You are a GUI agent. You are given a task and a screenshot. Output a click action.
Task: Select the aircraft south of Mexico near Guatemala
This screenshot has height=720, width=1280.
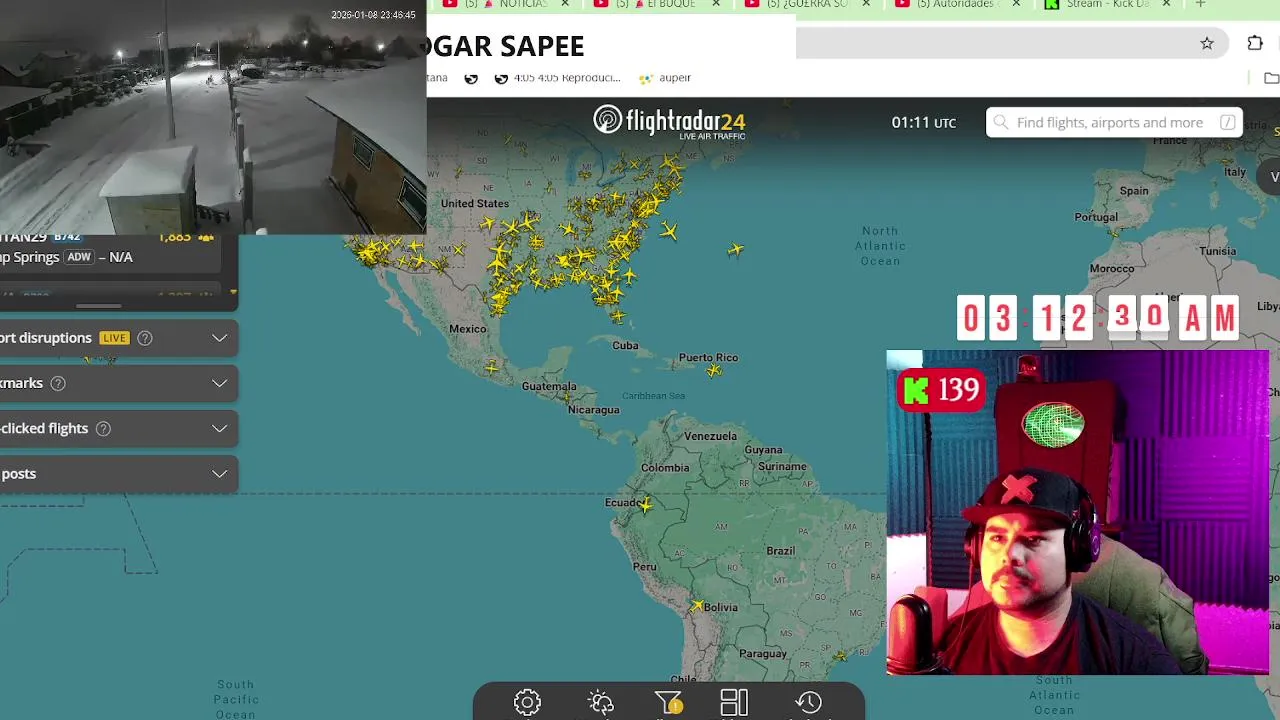(490, 368)
